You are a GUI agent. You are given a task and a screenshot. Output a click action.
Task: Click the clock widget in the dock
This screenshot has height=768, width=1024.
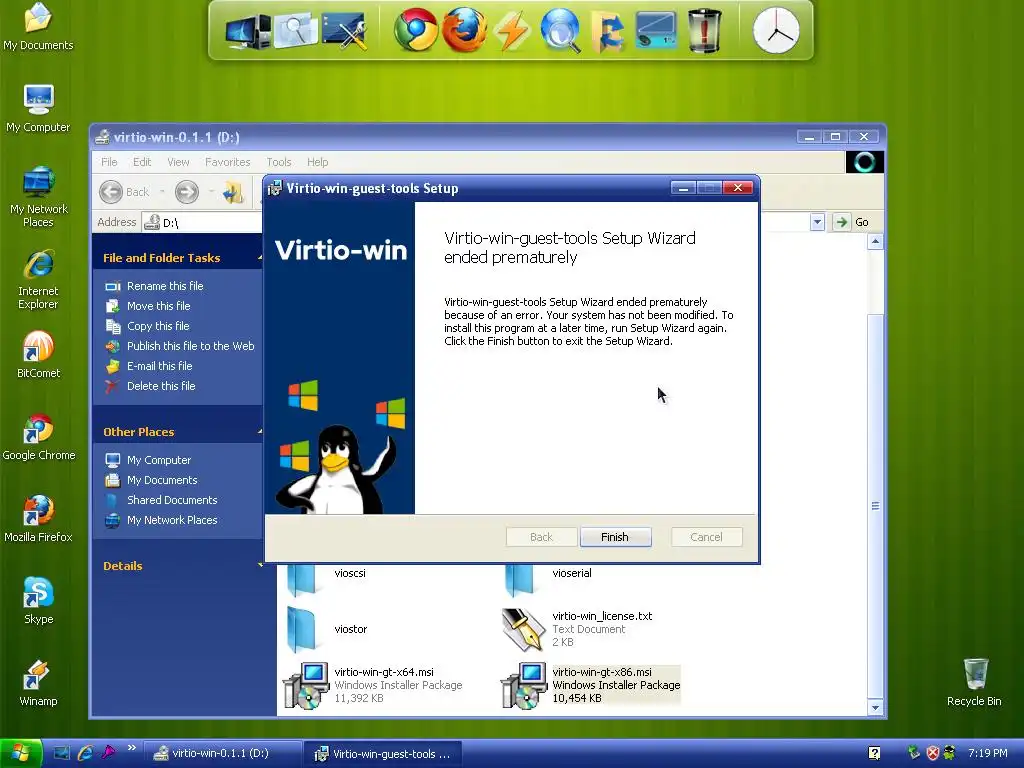776,31
